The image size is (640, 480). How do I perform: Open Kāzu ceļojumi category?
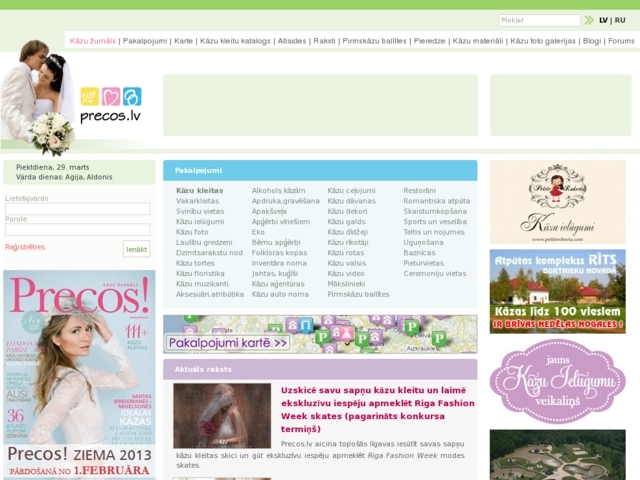(351, 191)
